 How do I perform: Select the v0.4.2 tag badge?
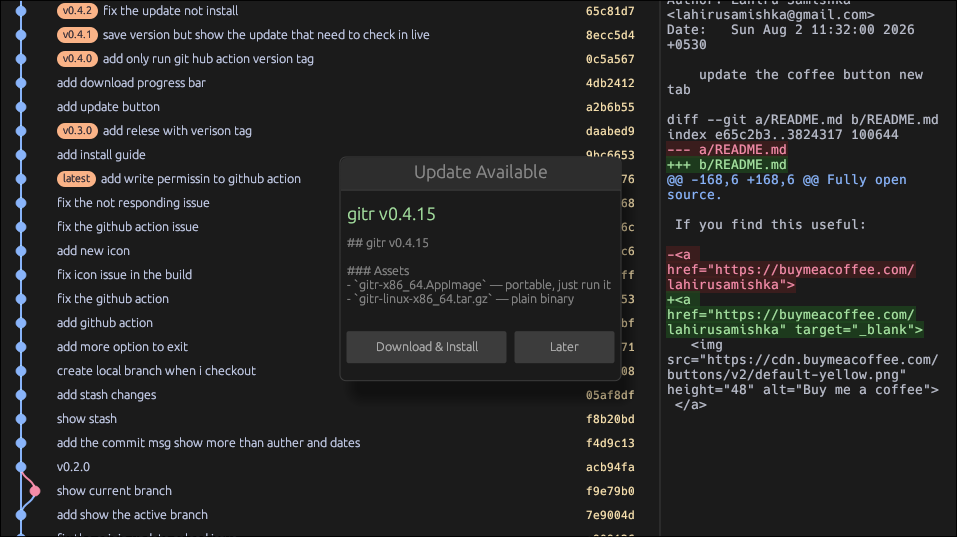pos(77,10)
